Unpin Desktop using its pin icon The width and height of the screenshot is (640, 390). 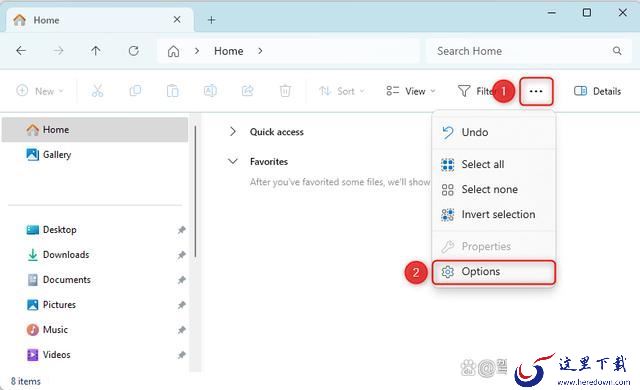(181, 230)
